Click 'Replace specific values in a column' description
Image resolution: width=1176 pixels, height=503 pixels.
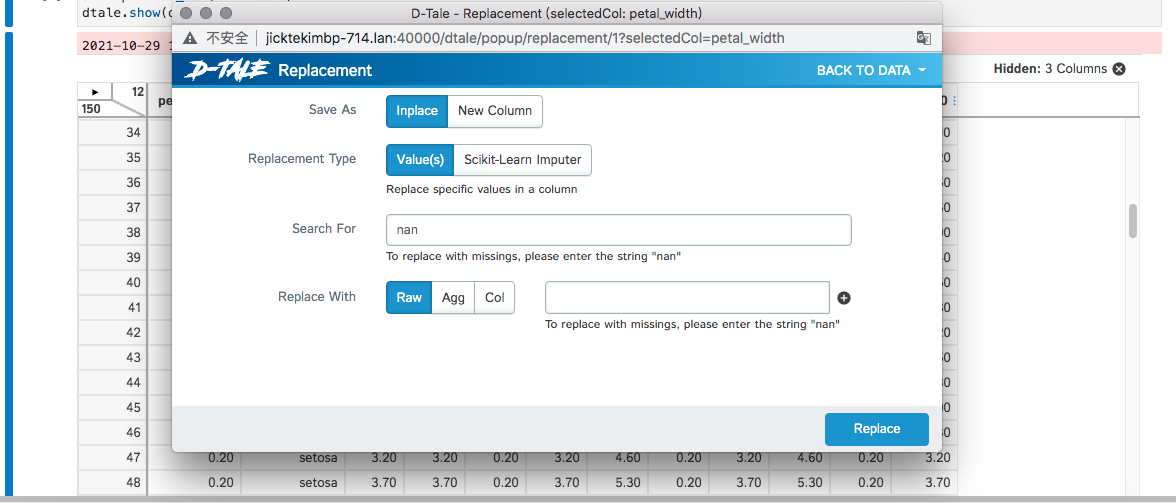(x=482, y=190)
